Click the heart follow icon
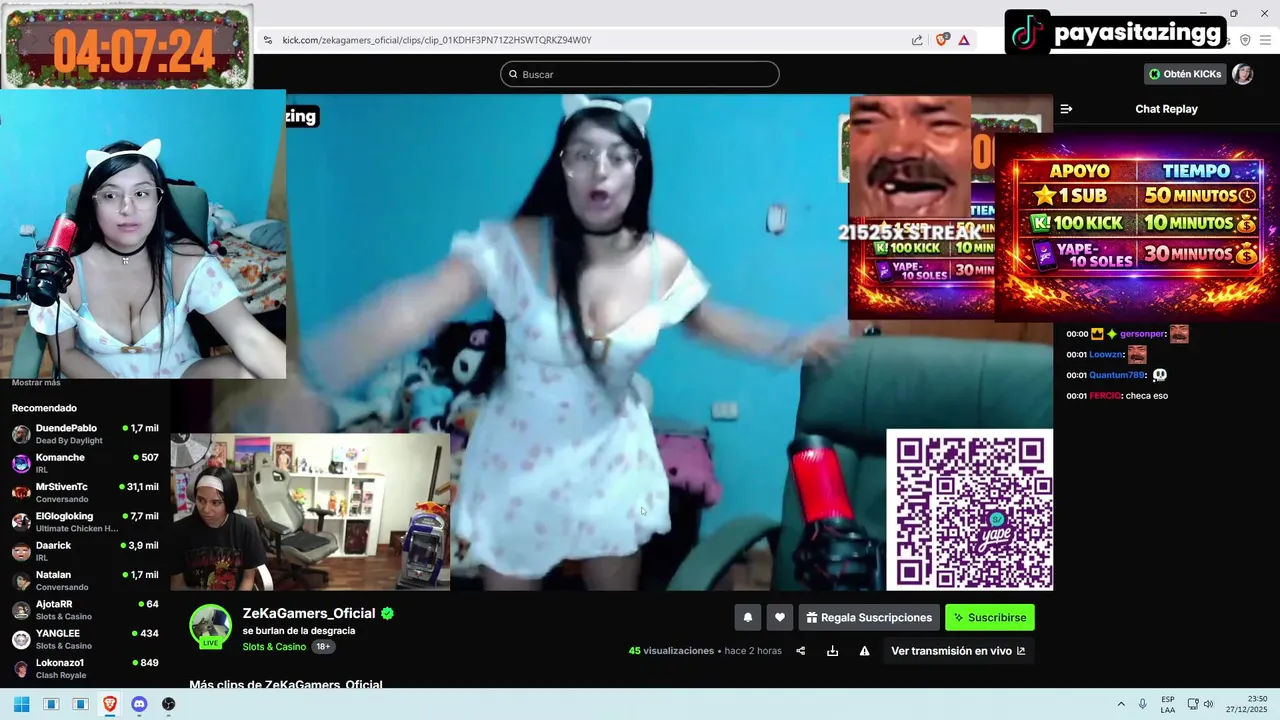Image resolution: width=1280 pixels, height=720 pixels. (x=780, y=618)
